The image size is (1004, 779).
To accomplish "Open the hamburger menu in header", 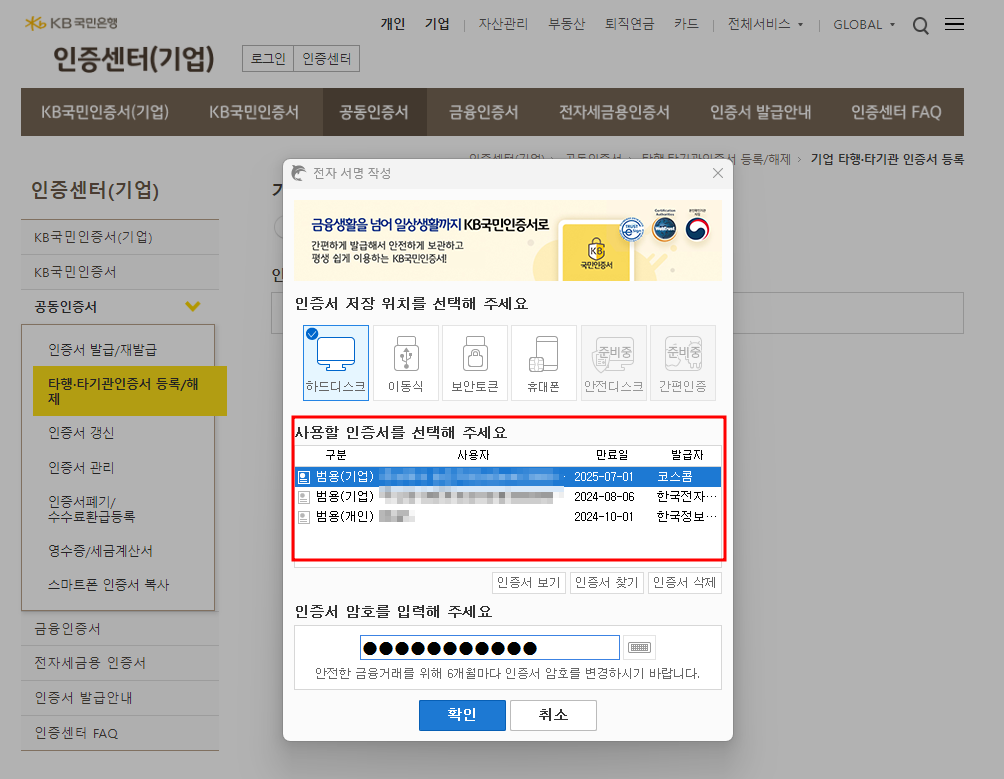I will (x=954, y=24).
